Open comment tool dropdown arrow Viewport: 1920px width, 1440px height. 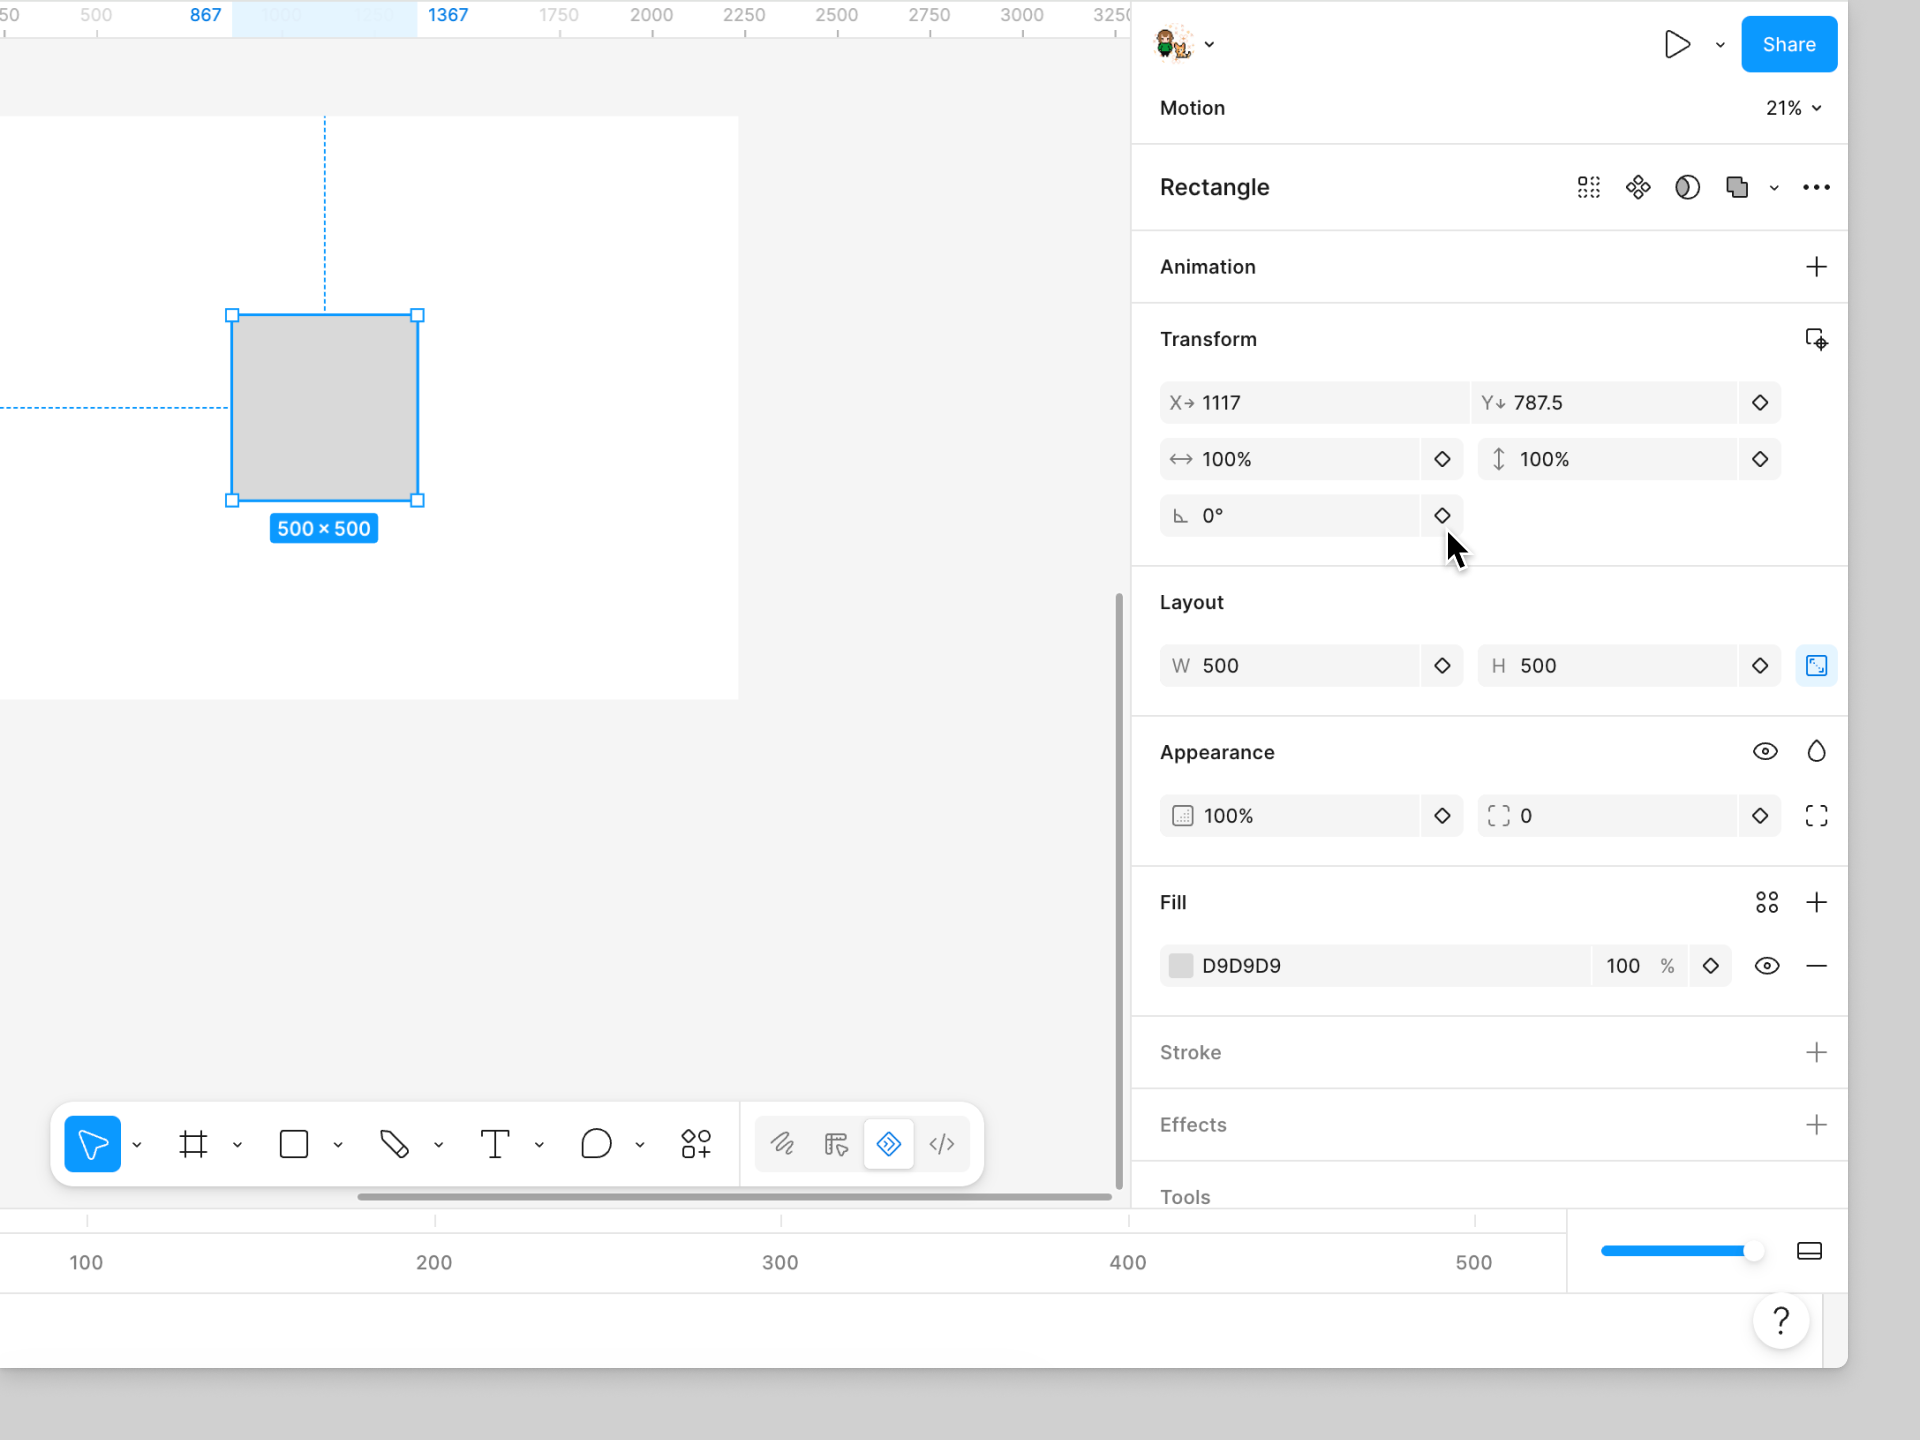coord(640,1145)
